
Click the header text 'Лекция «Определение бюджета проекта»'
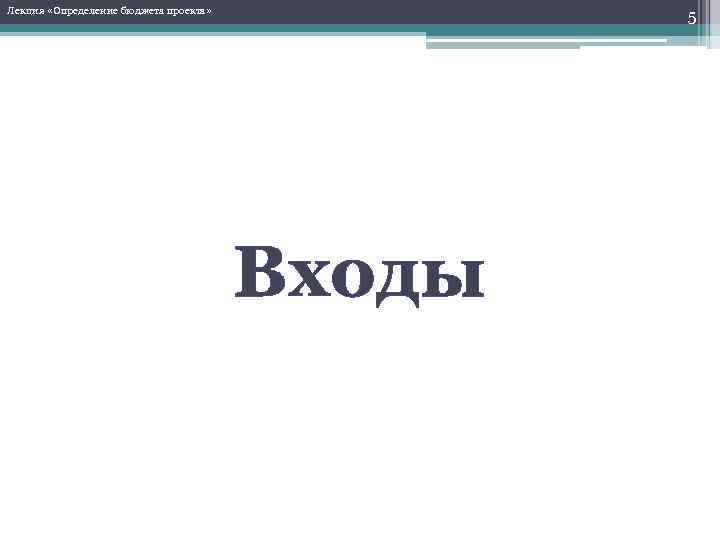[x=110, y=11]
